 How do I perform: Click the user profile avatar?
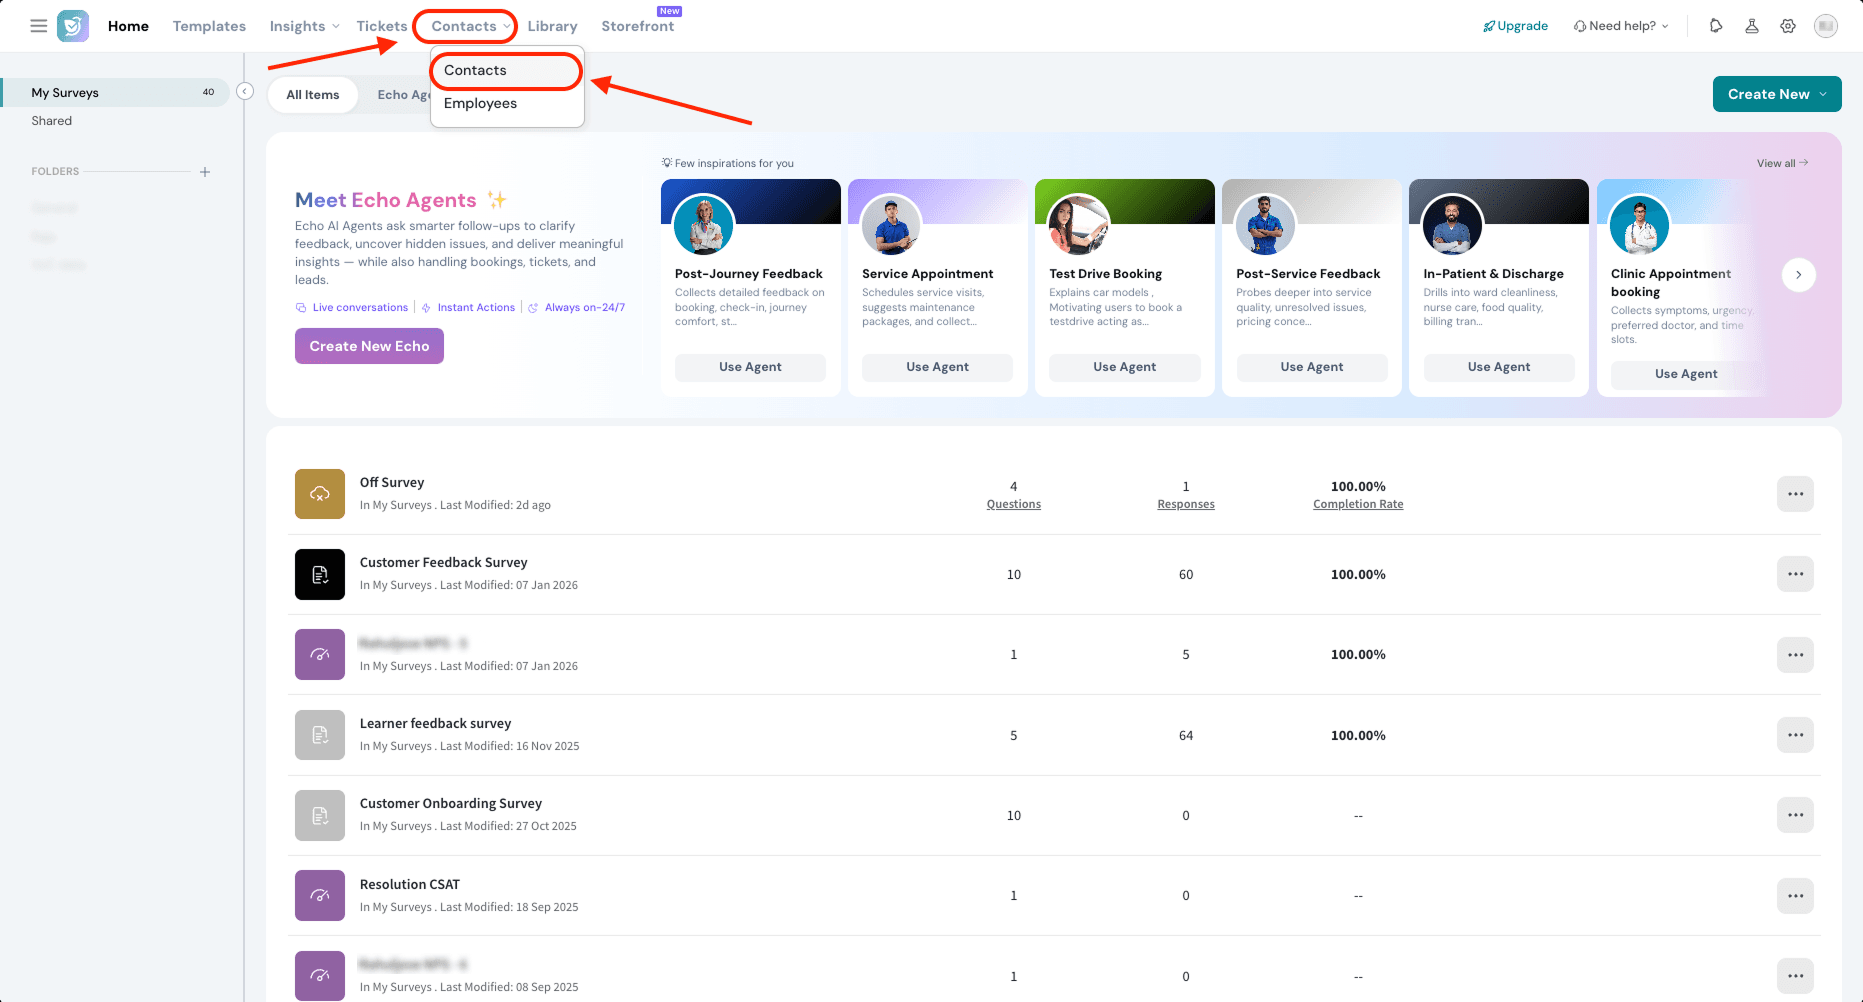1826,26
